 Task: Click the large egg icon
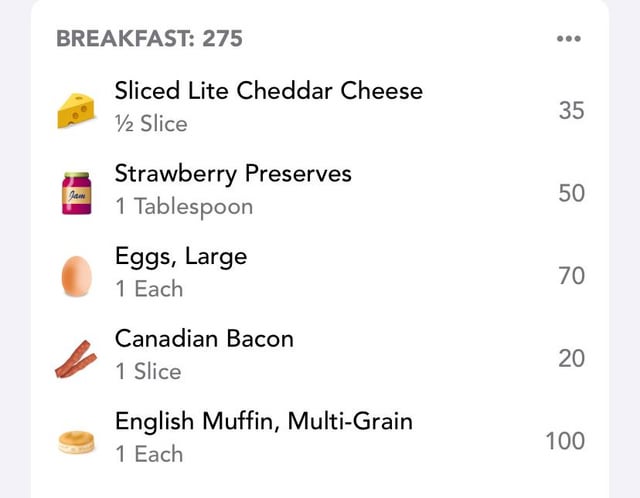pyautogui.click(x=76, y=275)
